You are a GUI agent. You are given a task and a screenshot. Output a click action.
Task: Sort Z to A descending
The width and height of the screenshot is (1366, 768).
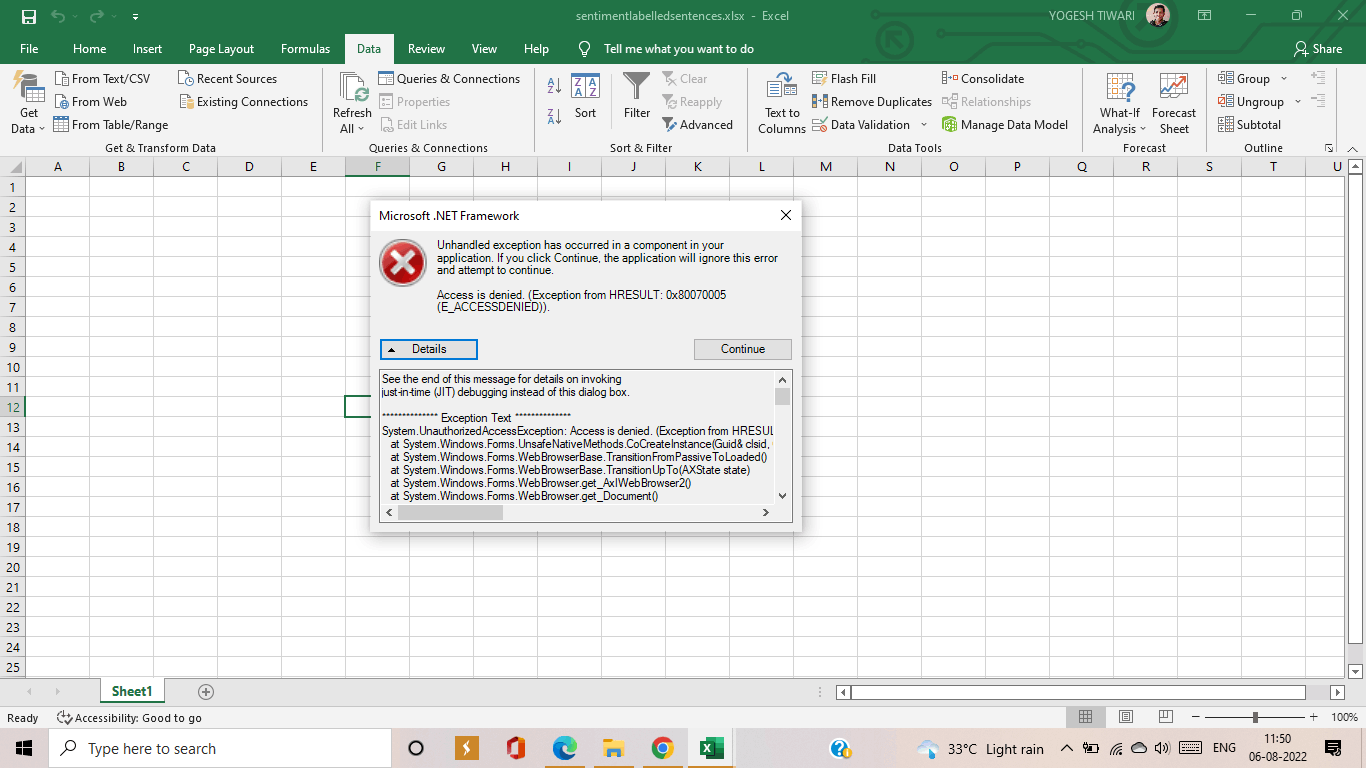tap(554, 117)
